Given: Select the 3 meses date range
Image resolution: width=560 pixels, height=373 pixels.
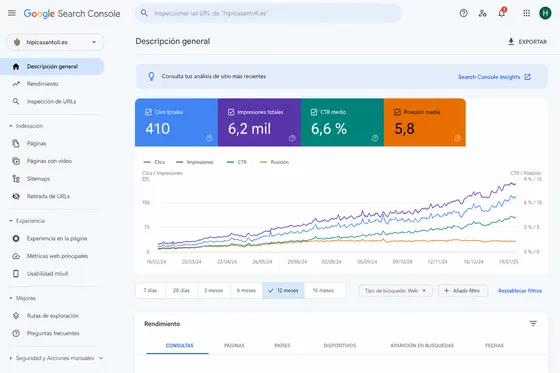Looking at the screenshot, I should pos(214,290).
